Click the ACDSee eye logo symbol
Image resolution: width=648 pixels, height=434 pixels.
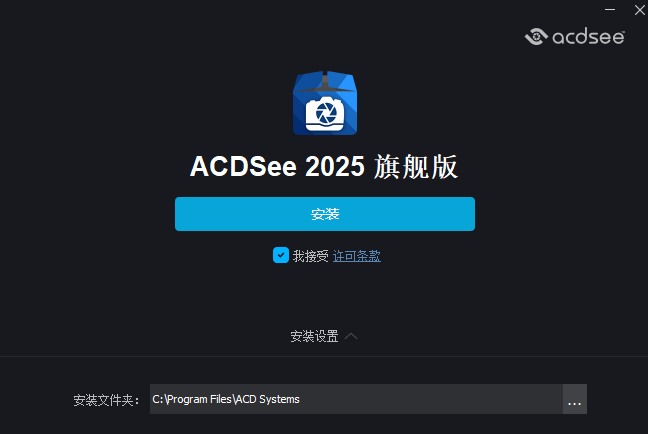click(536, 37)
